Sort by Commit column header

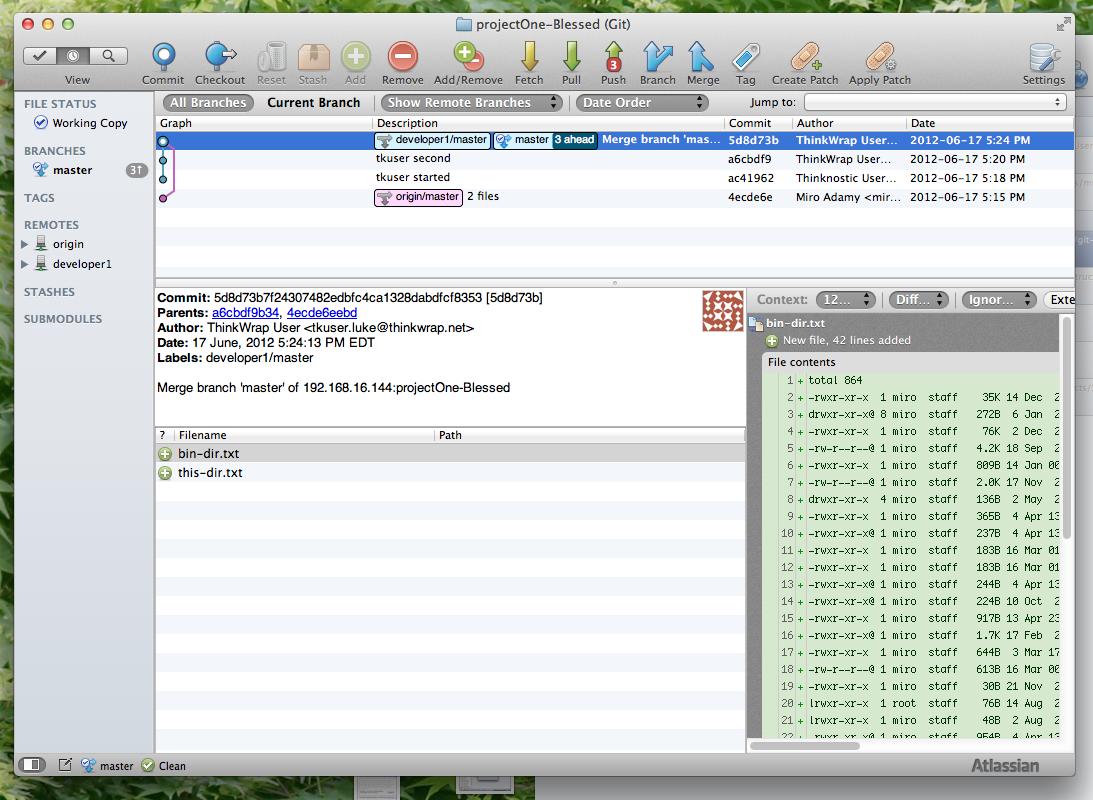tap(758, 123)
